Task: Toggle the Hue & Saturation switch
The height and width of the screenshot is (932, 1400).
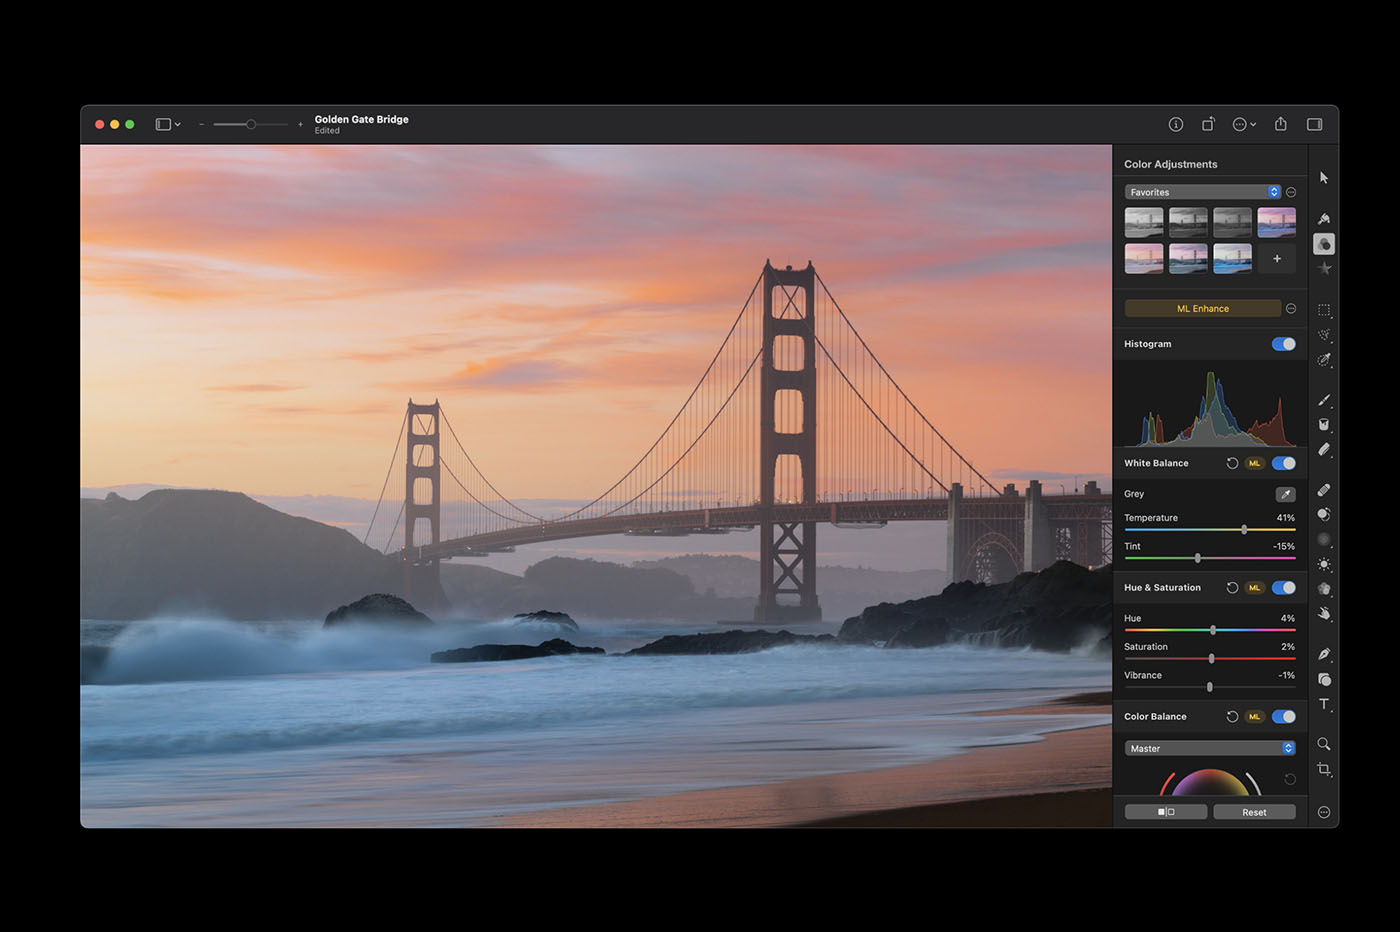Action: pos(1284,588)
